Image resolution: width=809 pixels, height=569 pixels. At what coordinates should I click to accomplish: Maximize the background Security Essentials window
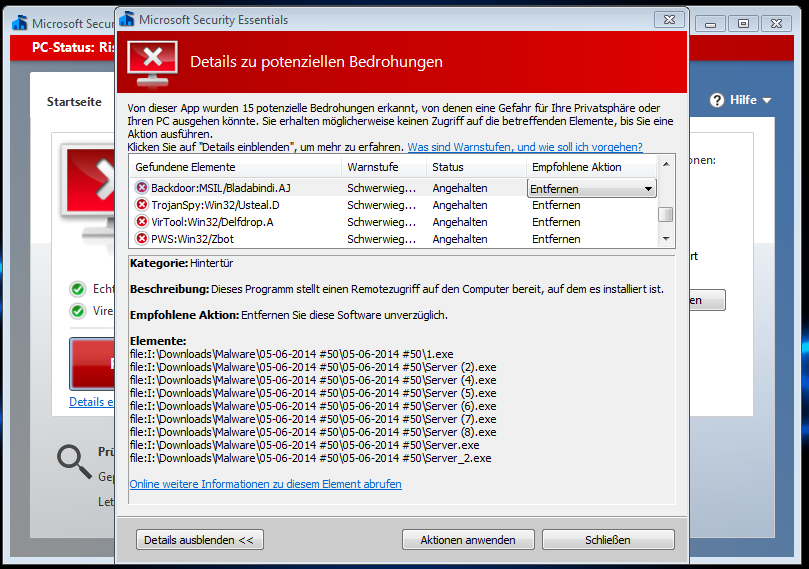pyautogui.click(x=743, y=23)
